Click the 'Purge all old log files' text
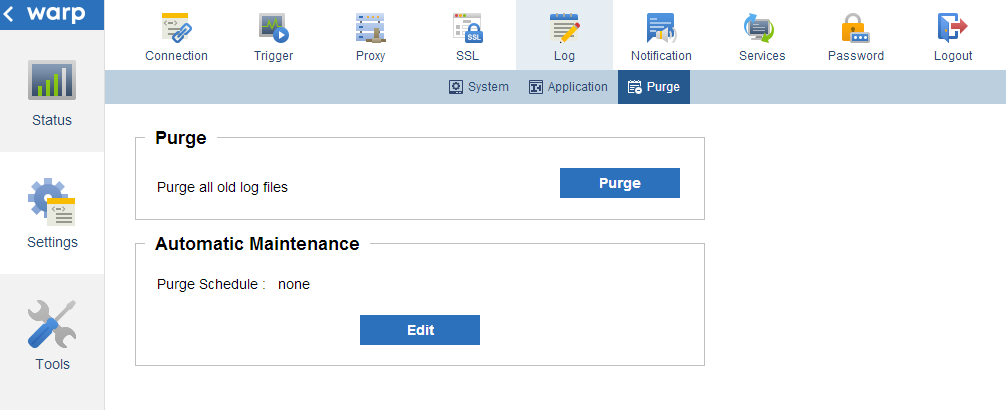1006x410 pixels. [223, 187]
